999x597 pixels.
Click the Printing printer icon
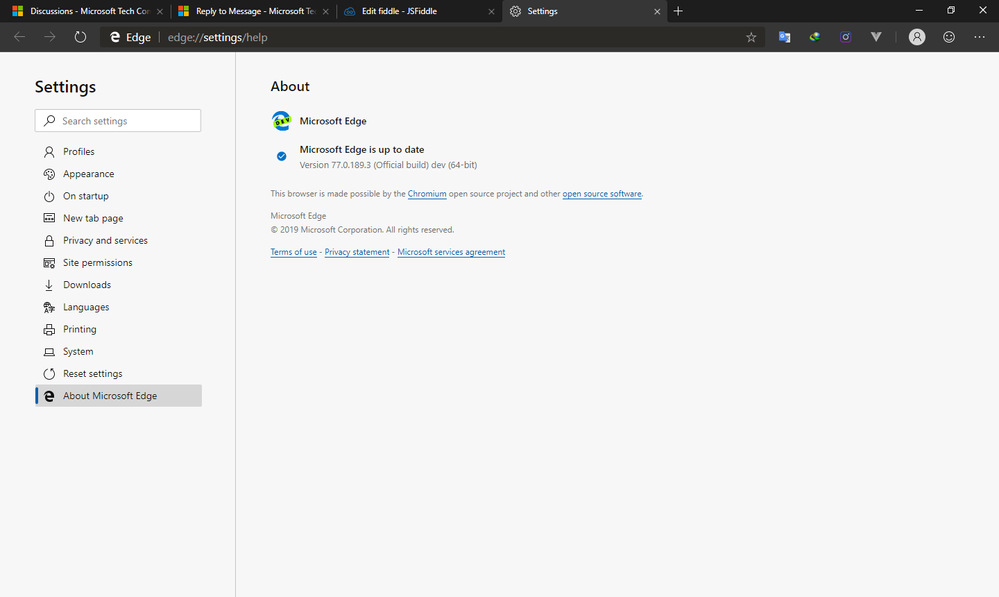(49, 329)
